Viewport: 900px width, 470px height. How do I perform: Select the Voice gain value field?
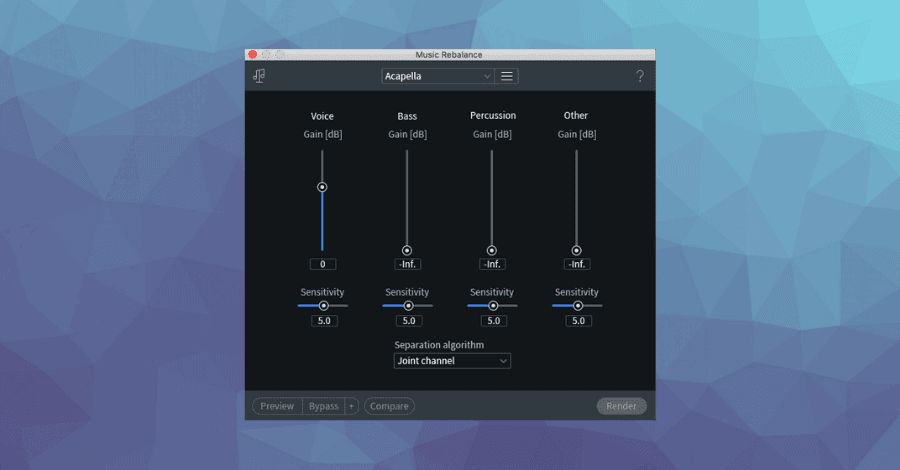tap(323, 264)
